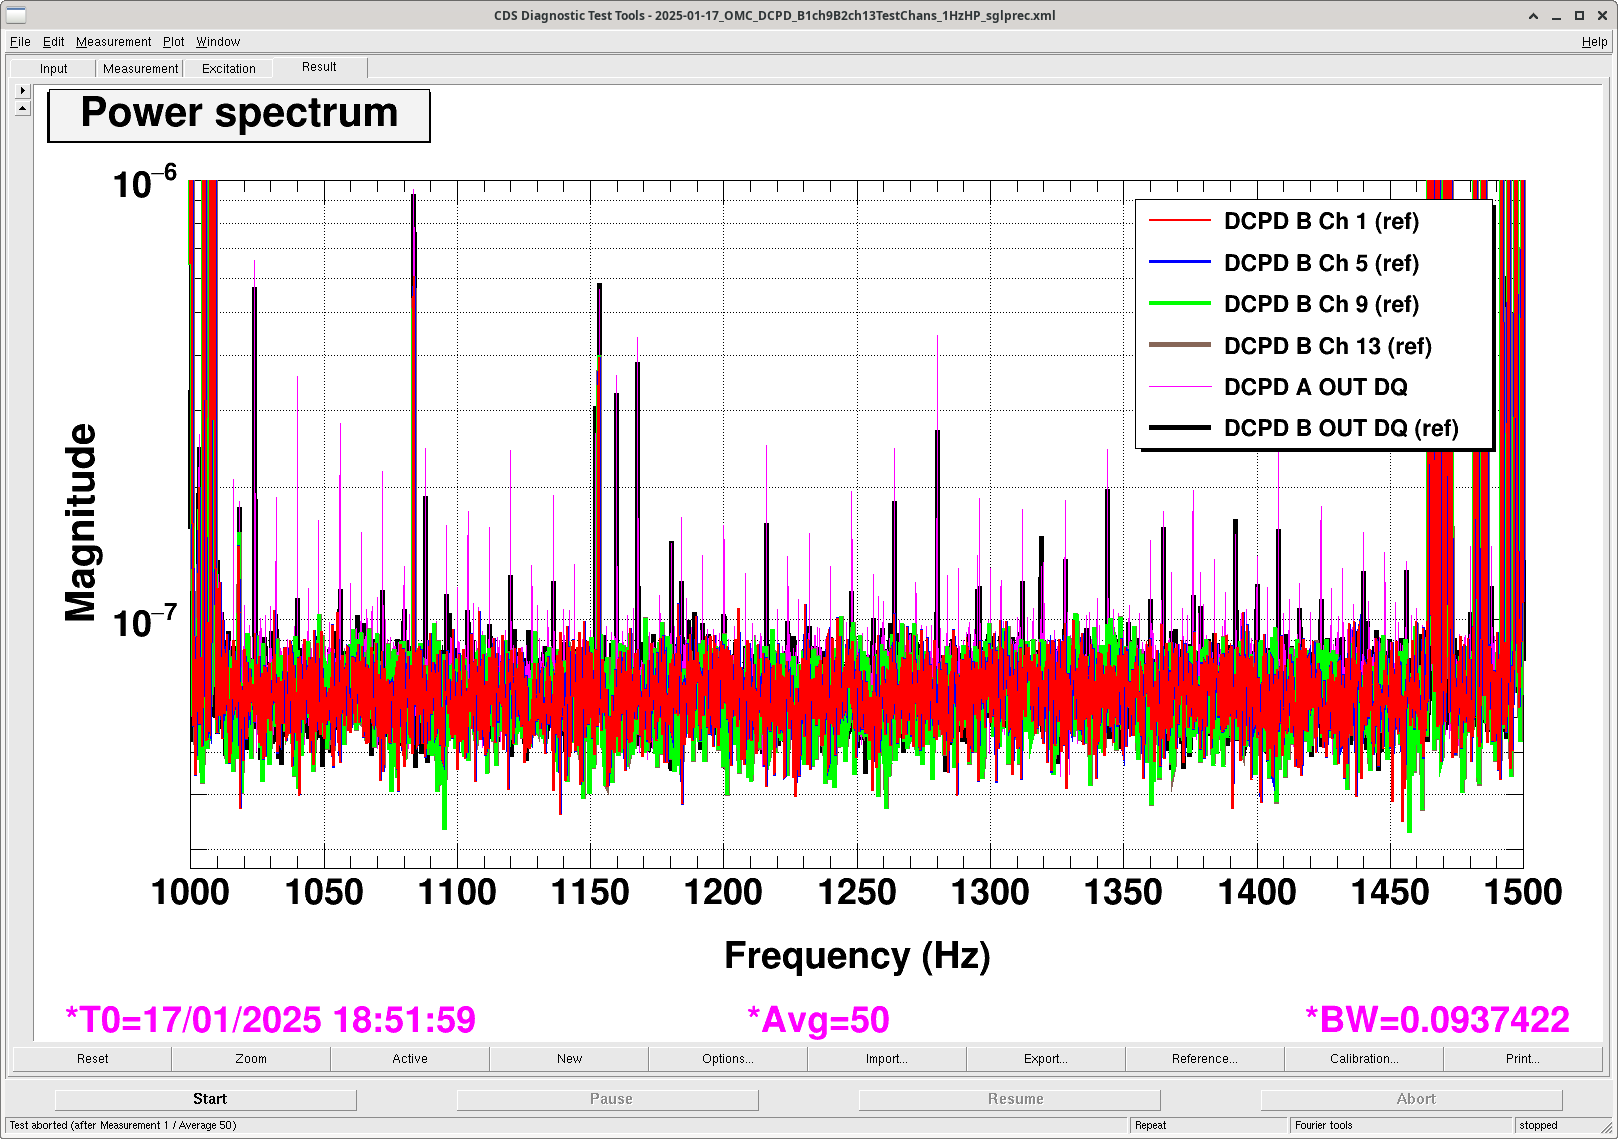Viewport: 1618px width, 1139px height.
Task: Click the Abort button
Action: point(1412,1099)
